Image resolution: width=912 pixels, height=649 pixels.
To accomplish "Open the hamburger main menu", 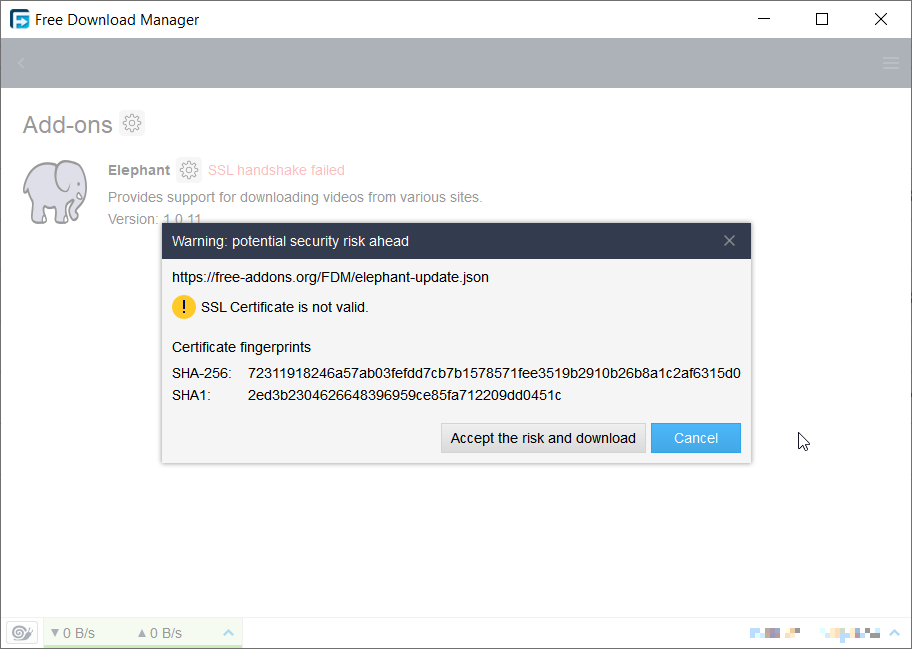I will [x=890, y=63].
